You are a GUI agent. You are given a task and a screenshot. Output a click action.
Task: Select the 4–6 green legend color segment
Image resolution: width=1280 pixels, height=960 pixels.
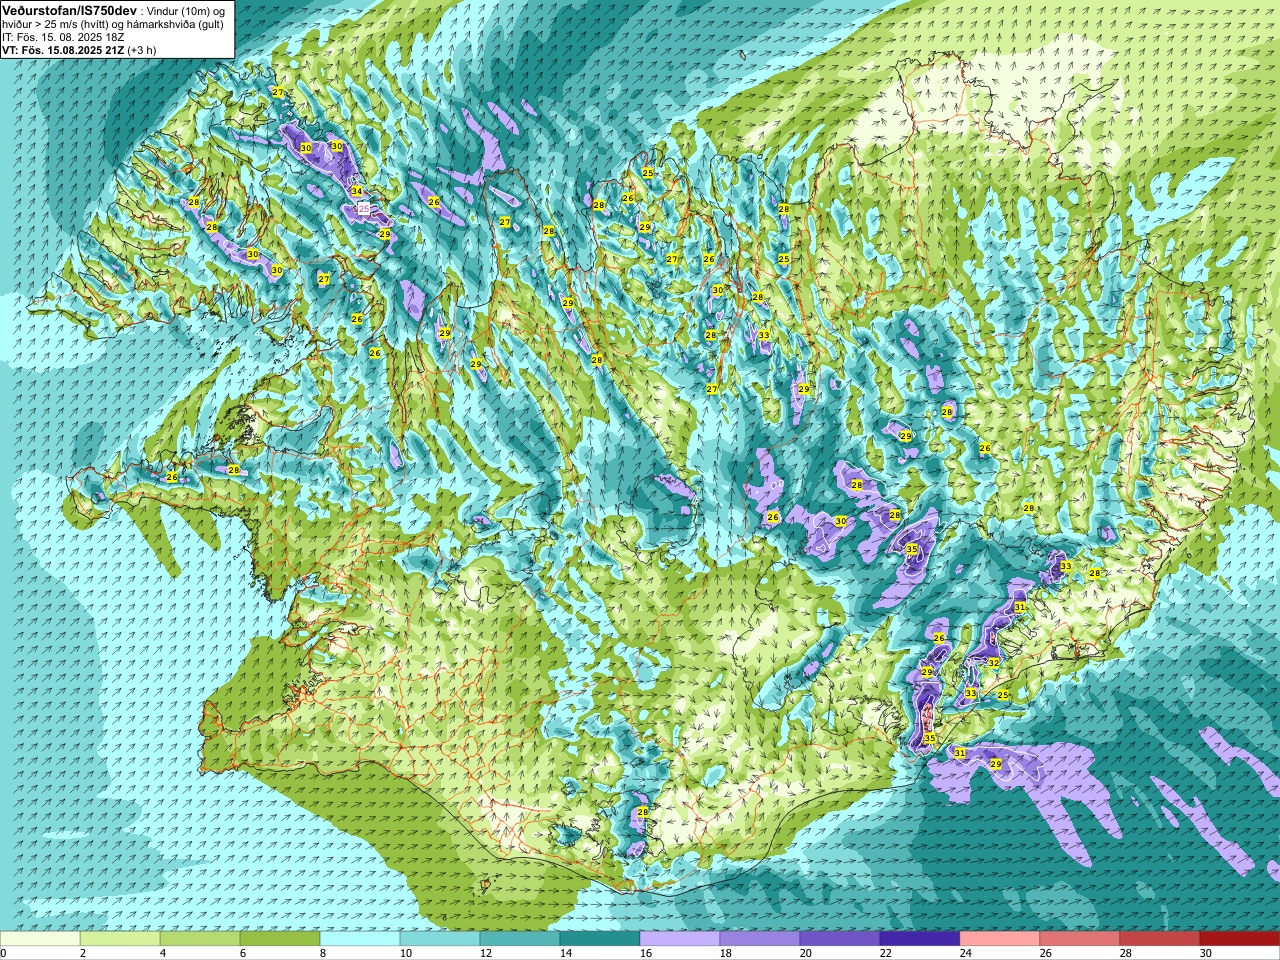200,939
